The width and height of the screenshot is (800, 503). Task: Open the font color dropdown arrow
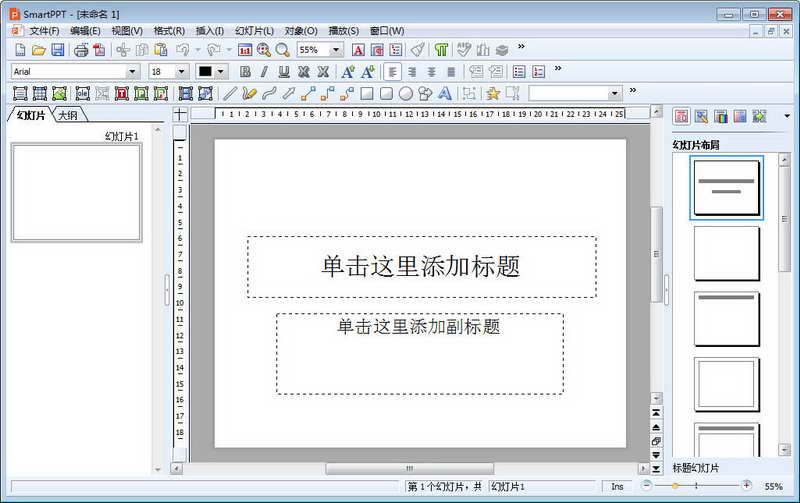[x=220, y=72]
